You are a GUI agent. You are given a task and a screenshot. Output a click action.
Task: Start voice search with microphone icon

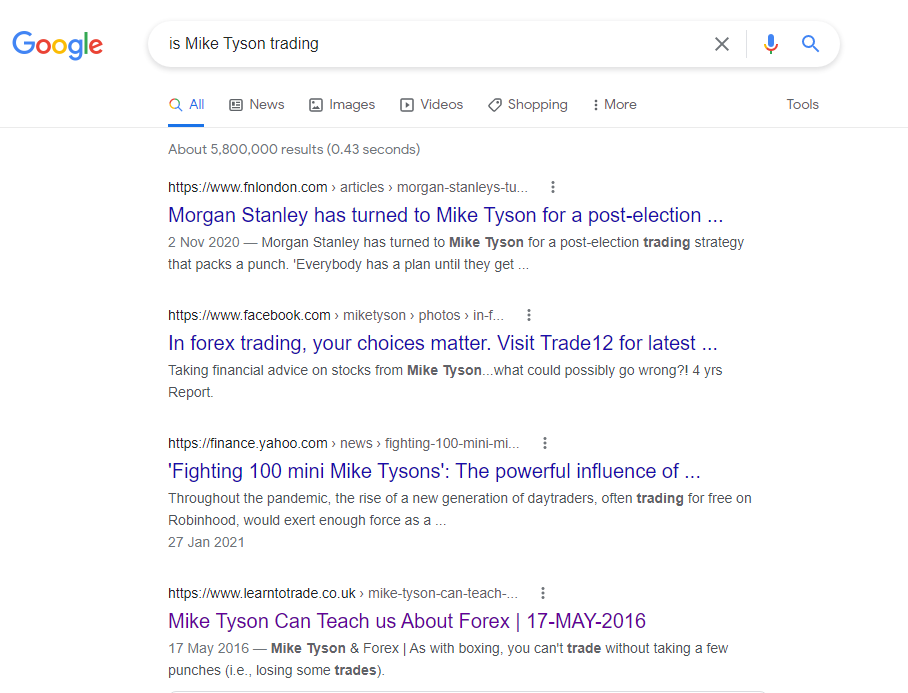[770, 44]
